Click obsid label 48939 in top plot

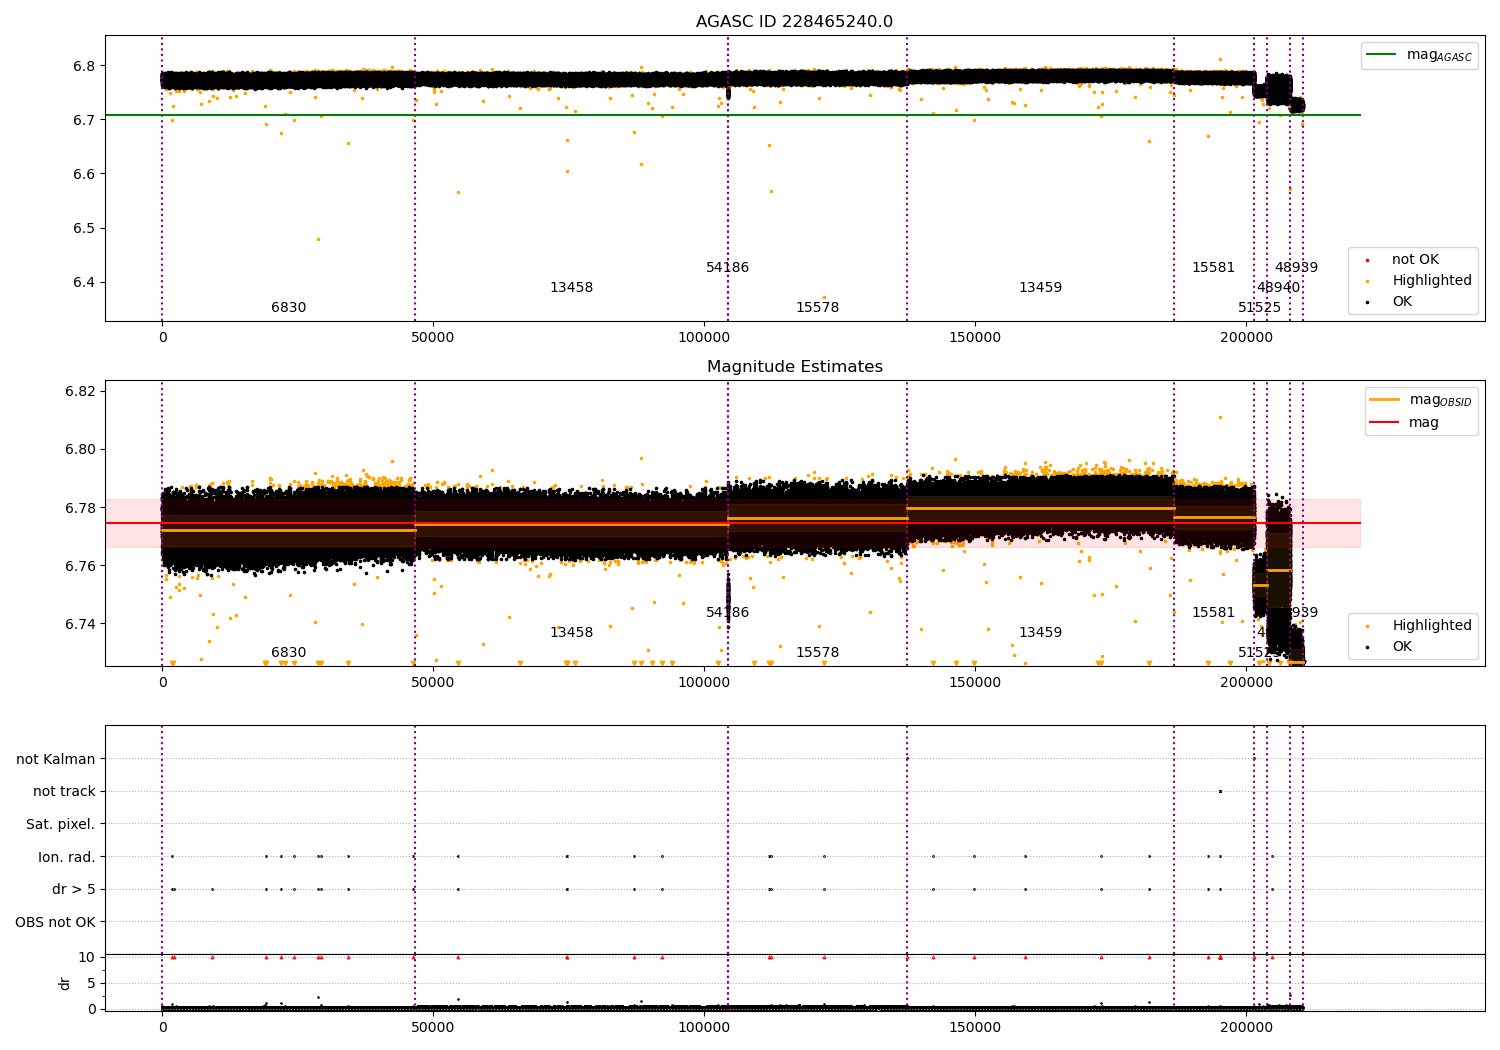(x=1296, y=268)
